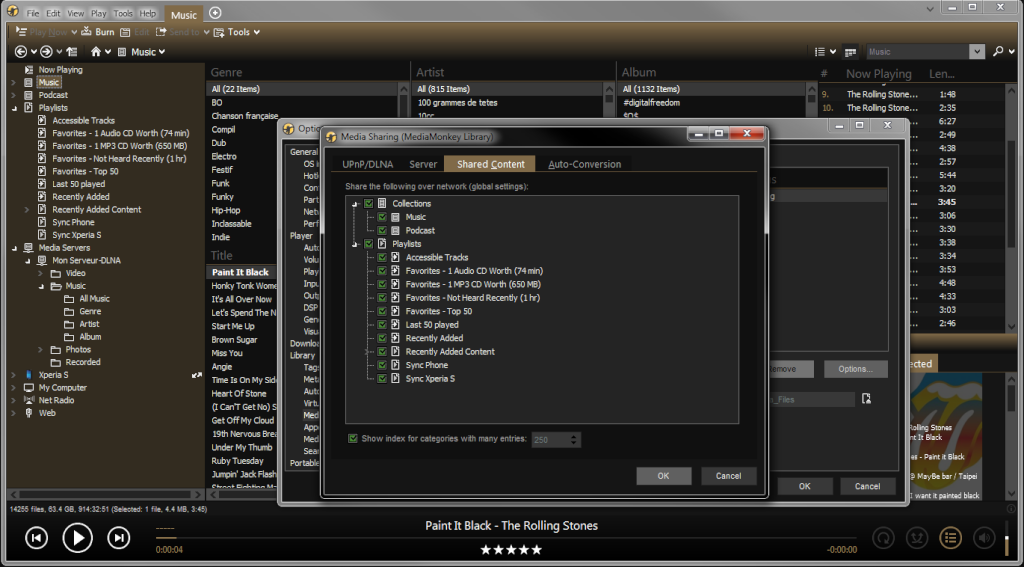This screenshot has width=1024, height=567.
Task: Switch to the UPnP/DLNA tab
Action: click(368, 164)
